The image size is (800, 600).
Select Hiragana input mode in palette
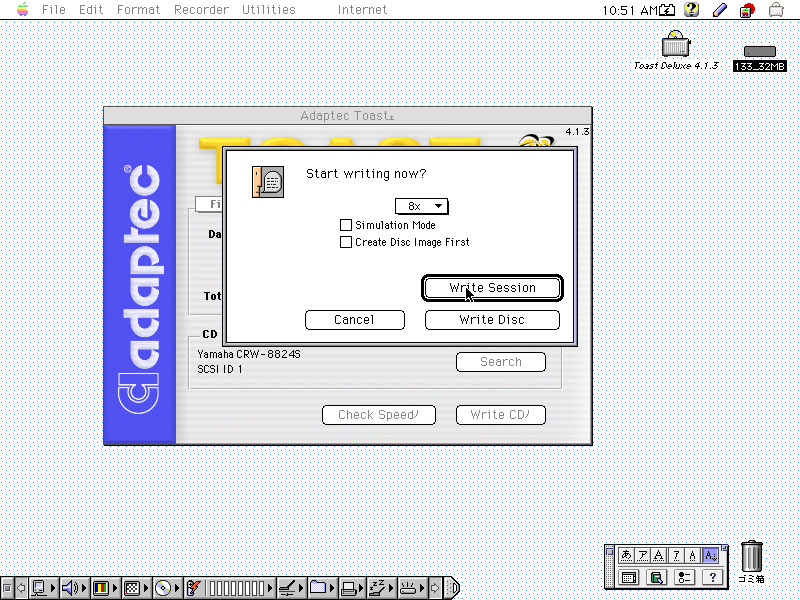626,555
